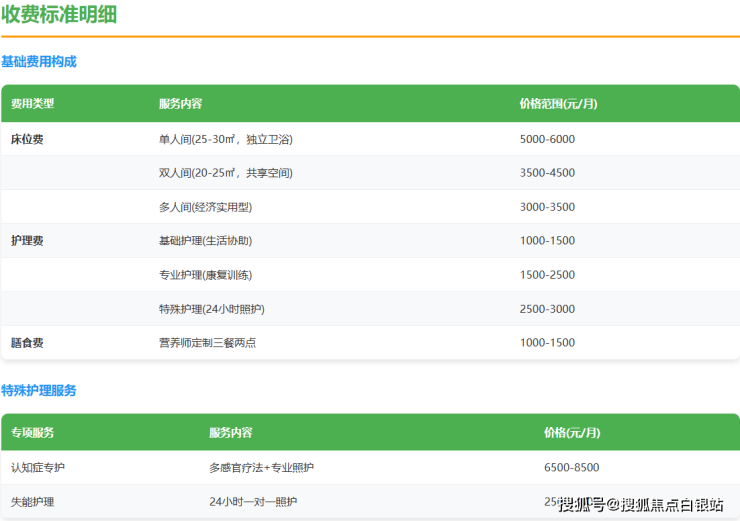Screen dimensions: 740x521
Task: Click the 搜狐号@搜狐焦点白银站 watermark
Action: [641, 505]
